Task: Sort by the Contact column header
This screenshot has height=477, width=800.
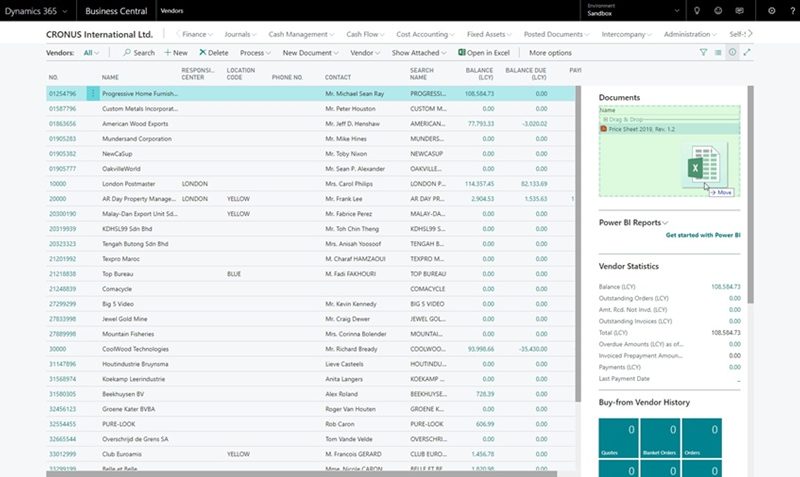Action: 338,78
